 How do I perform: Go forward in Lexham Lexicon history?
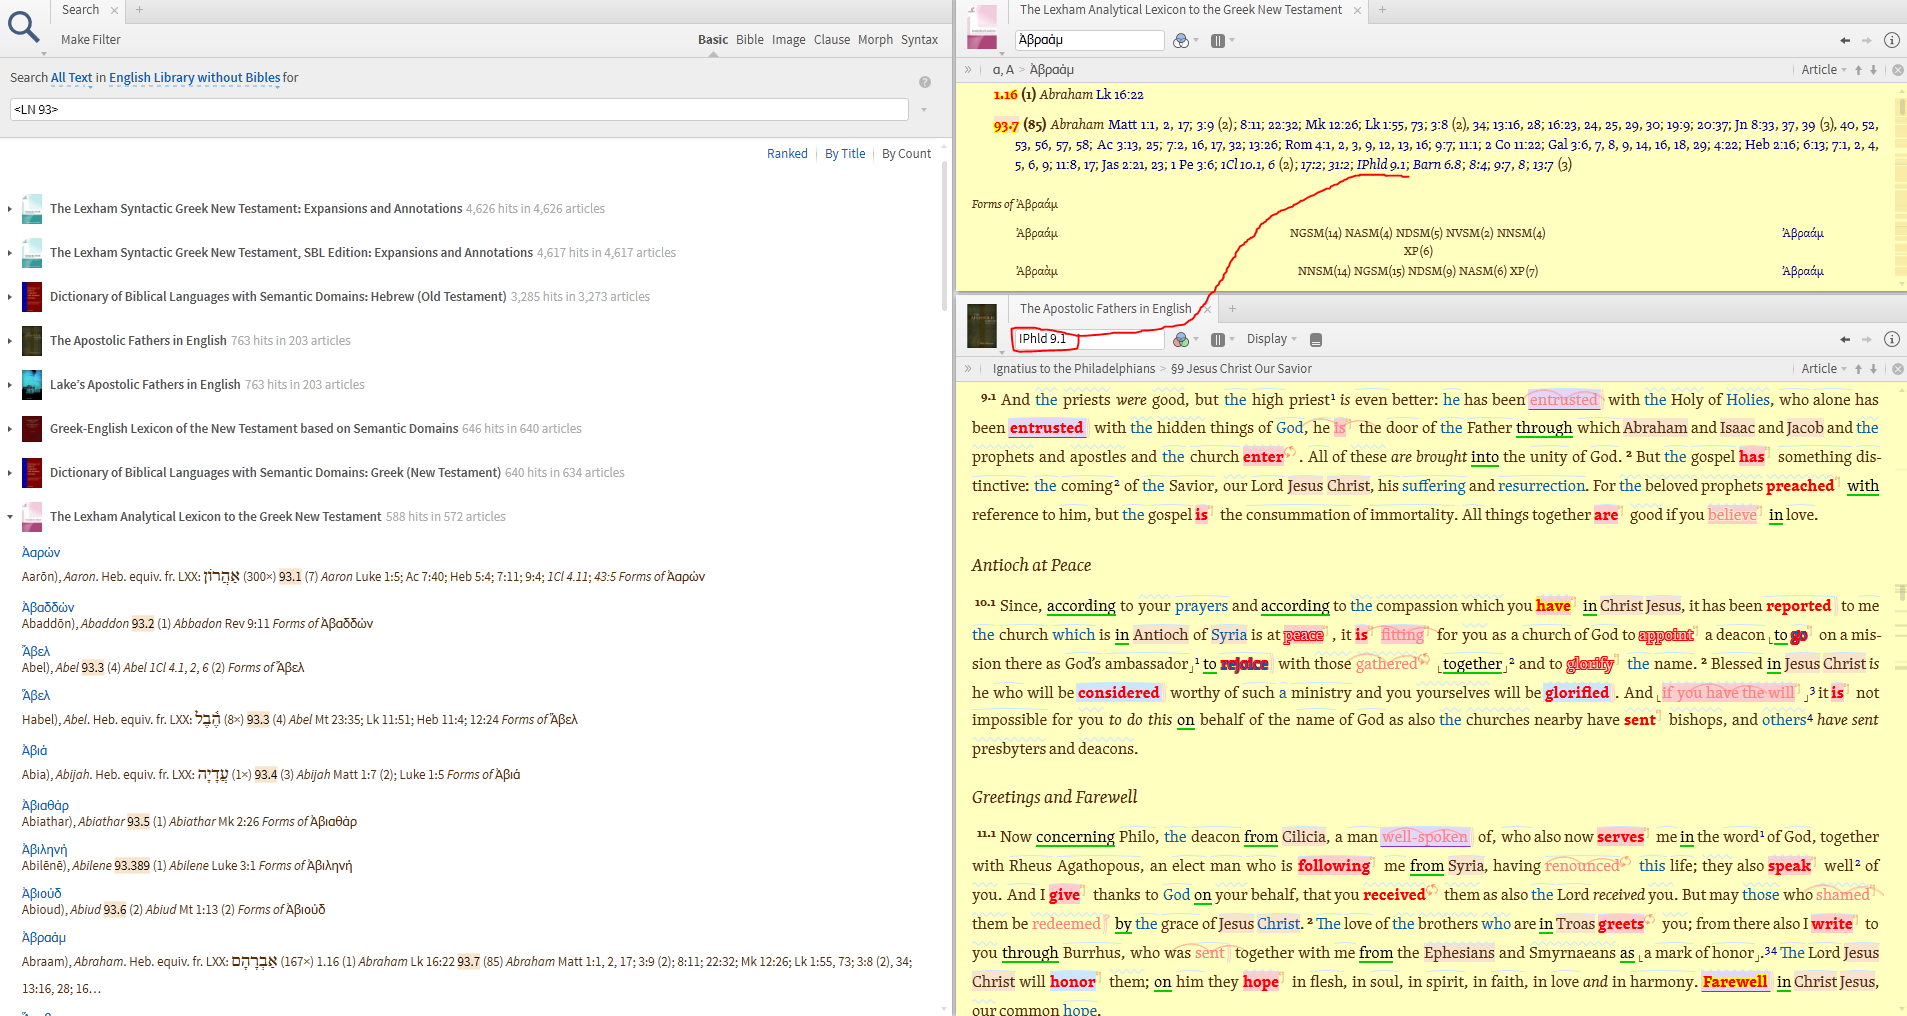(1866, 41)
